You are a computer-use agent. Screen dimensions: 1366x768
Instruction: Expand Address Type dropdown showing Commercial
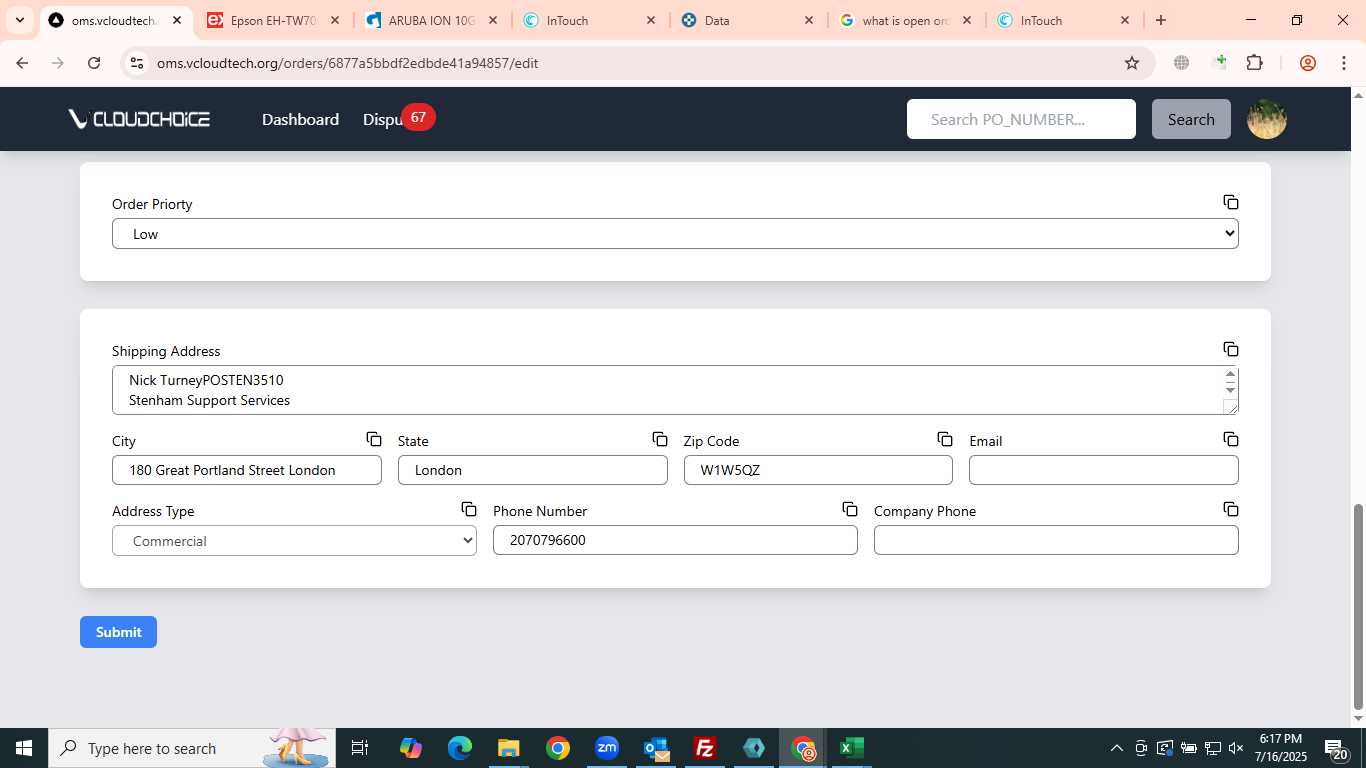click(x=294, y=541)
